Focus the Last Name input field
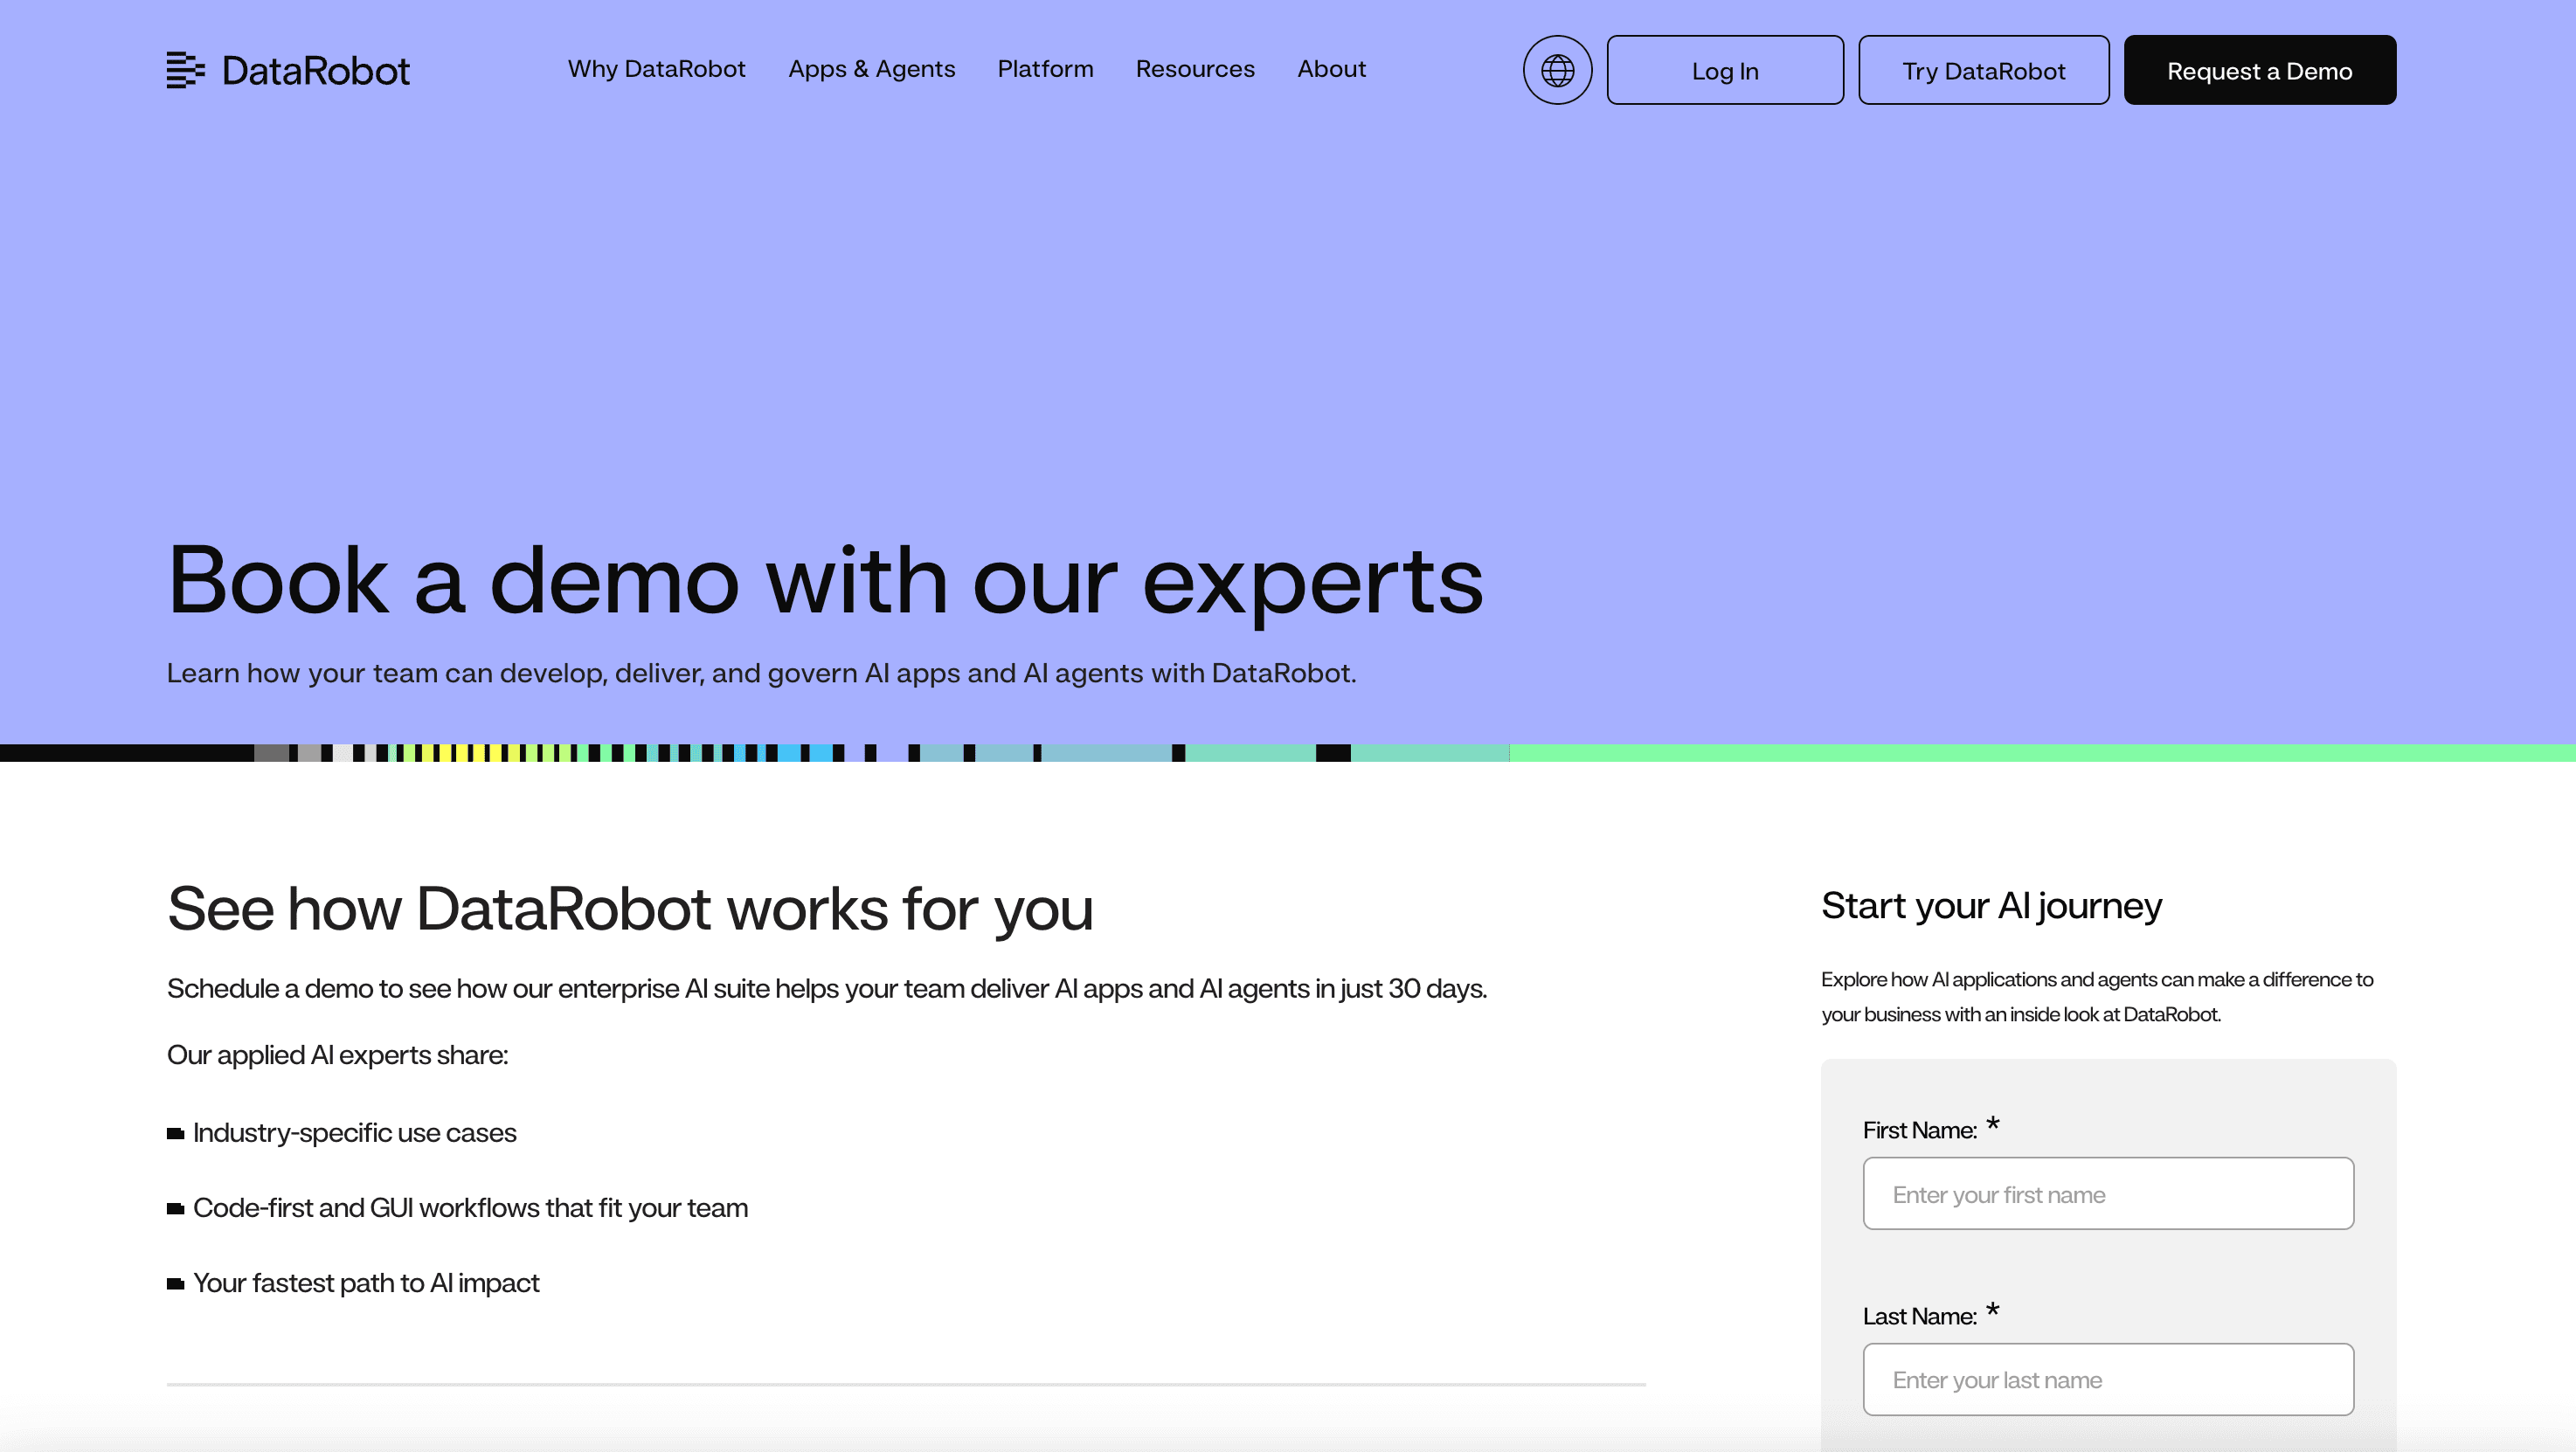Screen dimensions: 2576x1452 [2108, 1379]
